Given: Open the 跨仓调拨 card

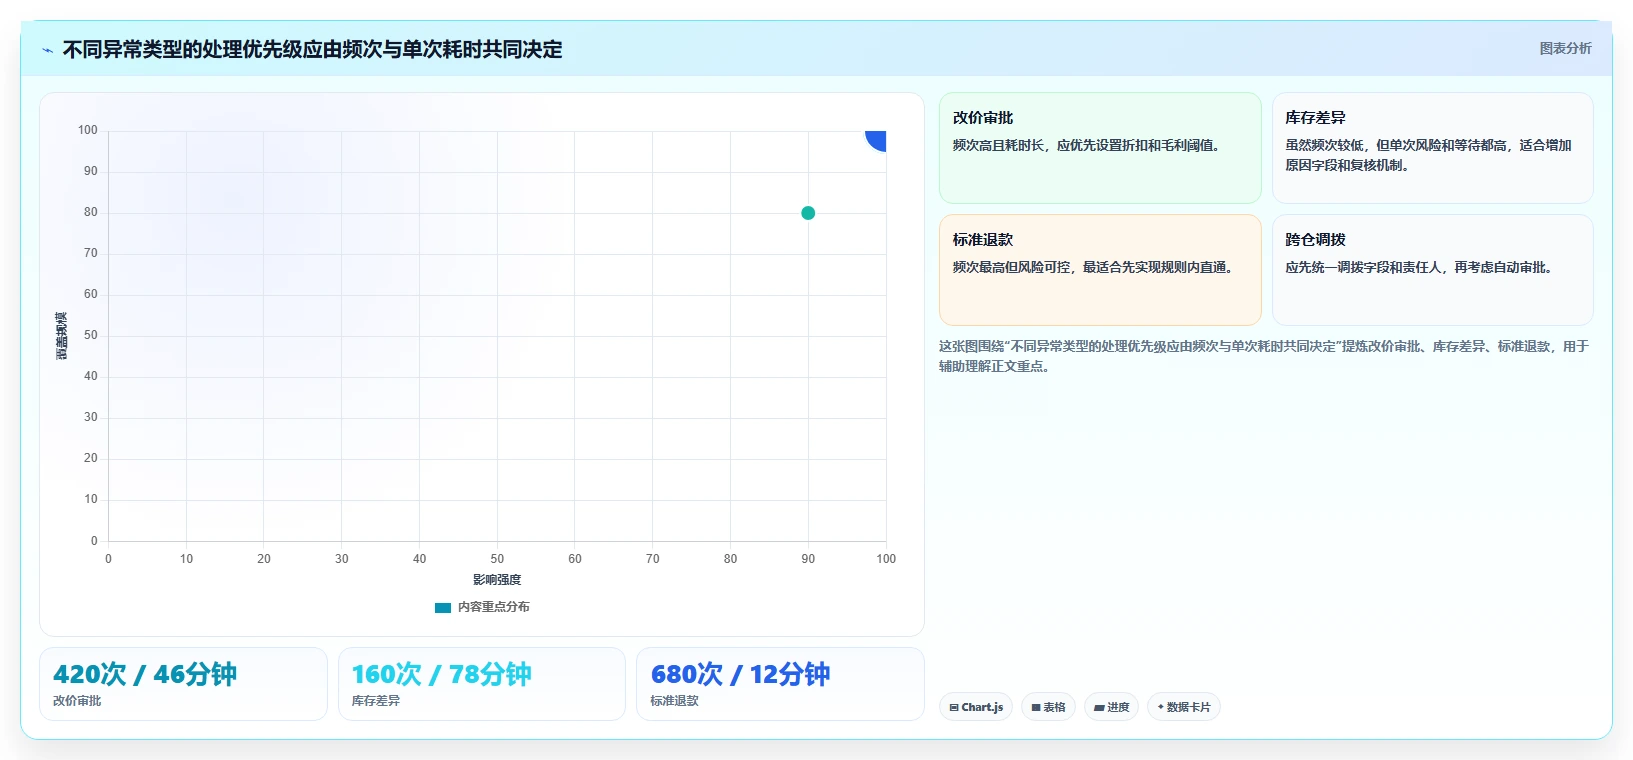Looking at the screenshot, I should click(x=1432, y=270).
